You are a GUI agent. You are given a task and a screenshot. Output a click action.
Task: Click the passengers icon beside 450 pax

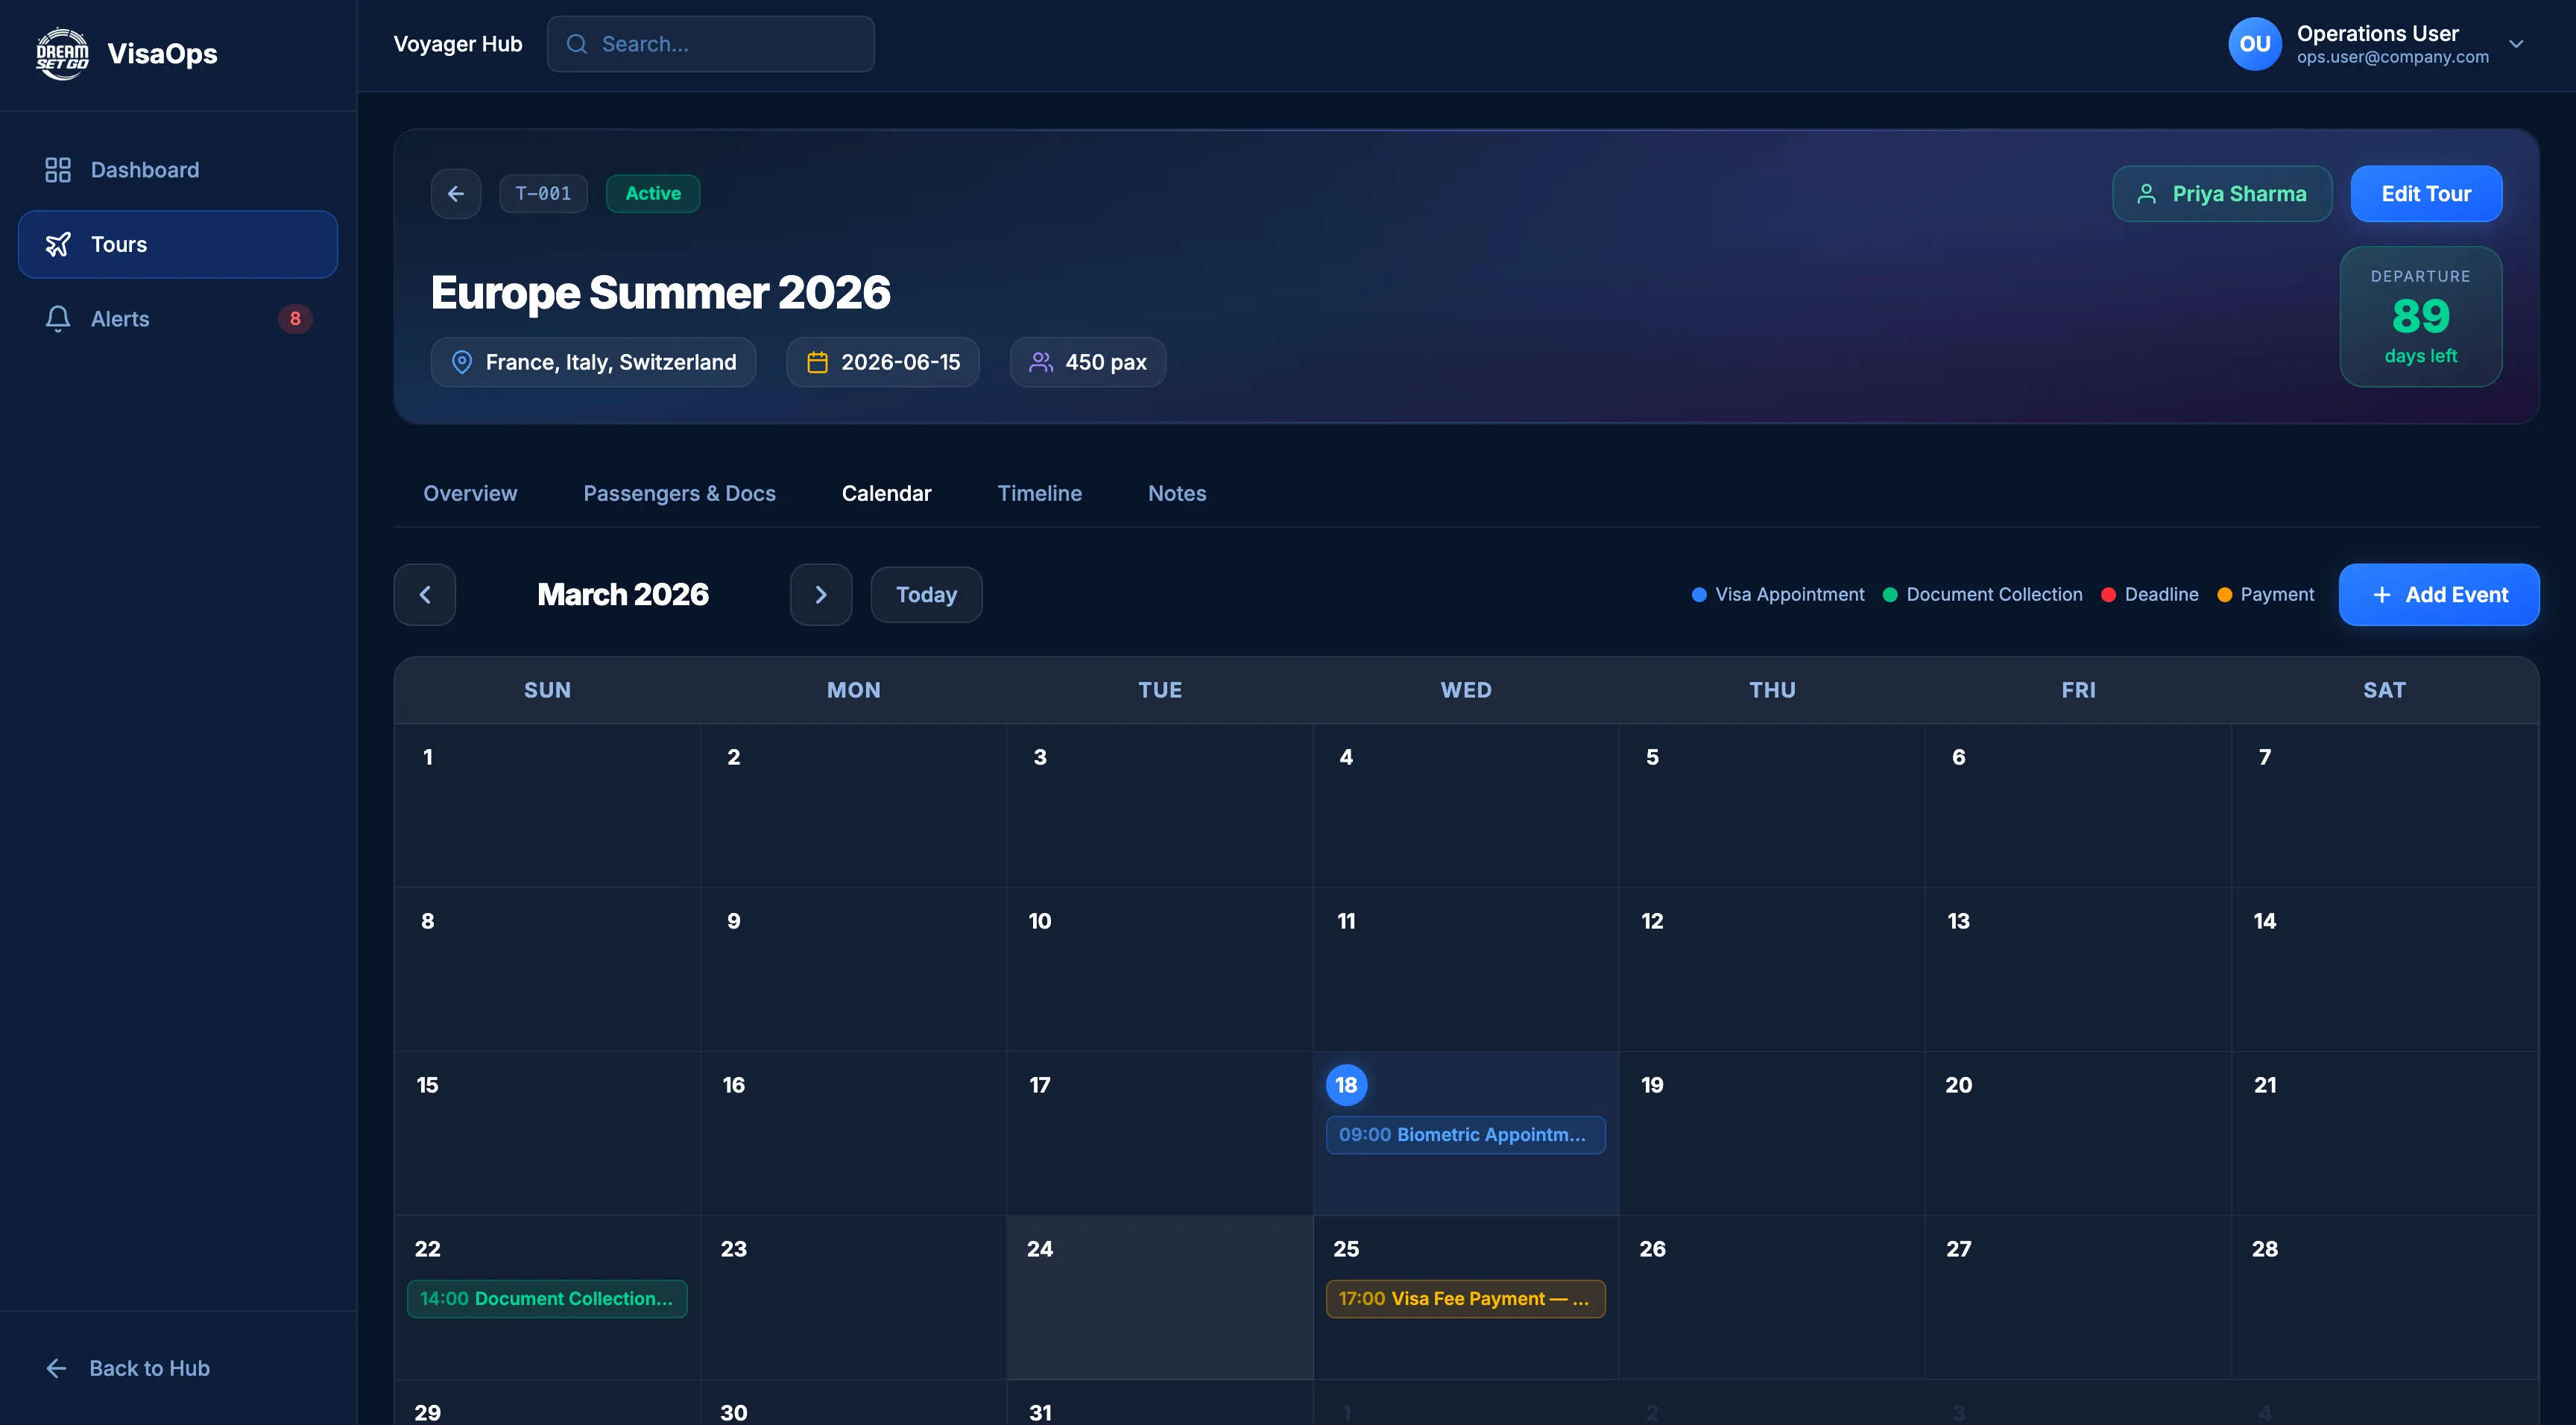coord(1041,362)
